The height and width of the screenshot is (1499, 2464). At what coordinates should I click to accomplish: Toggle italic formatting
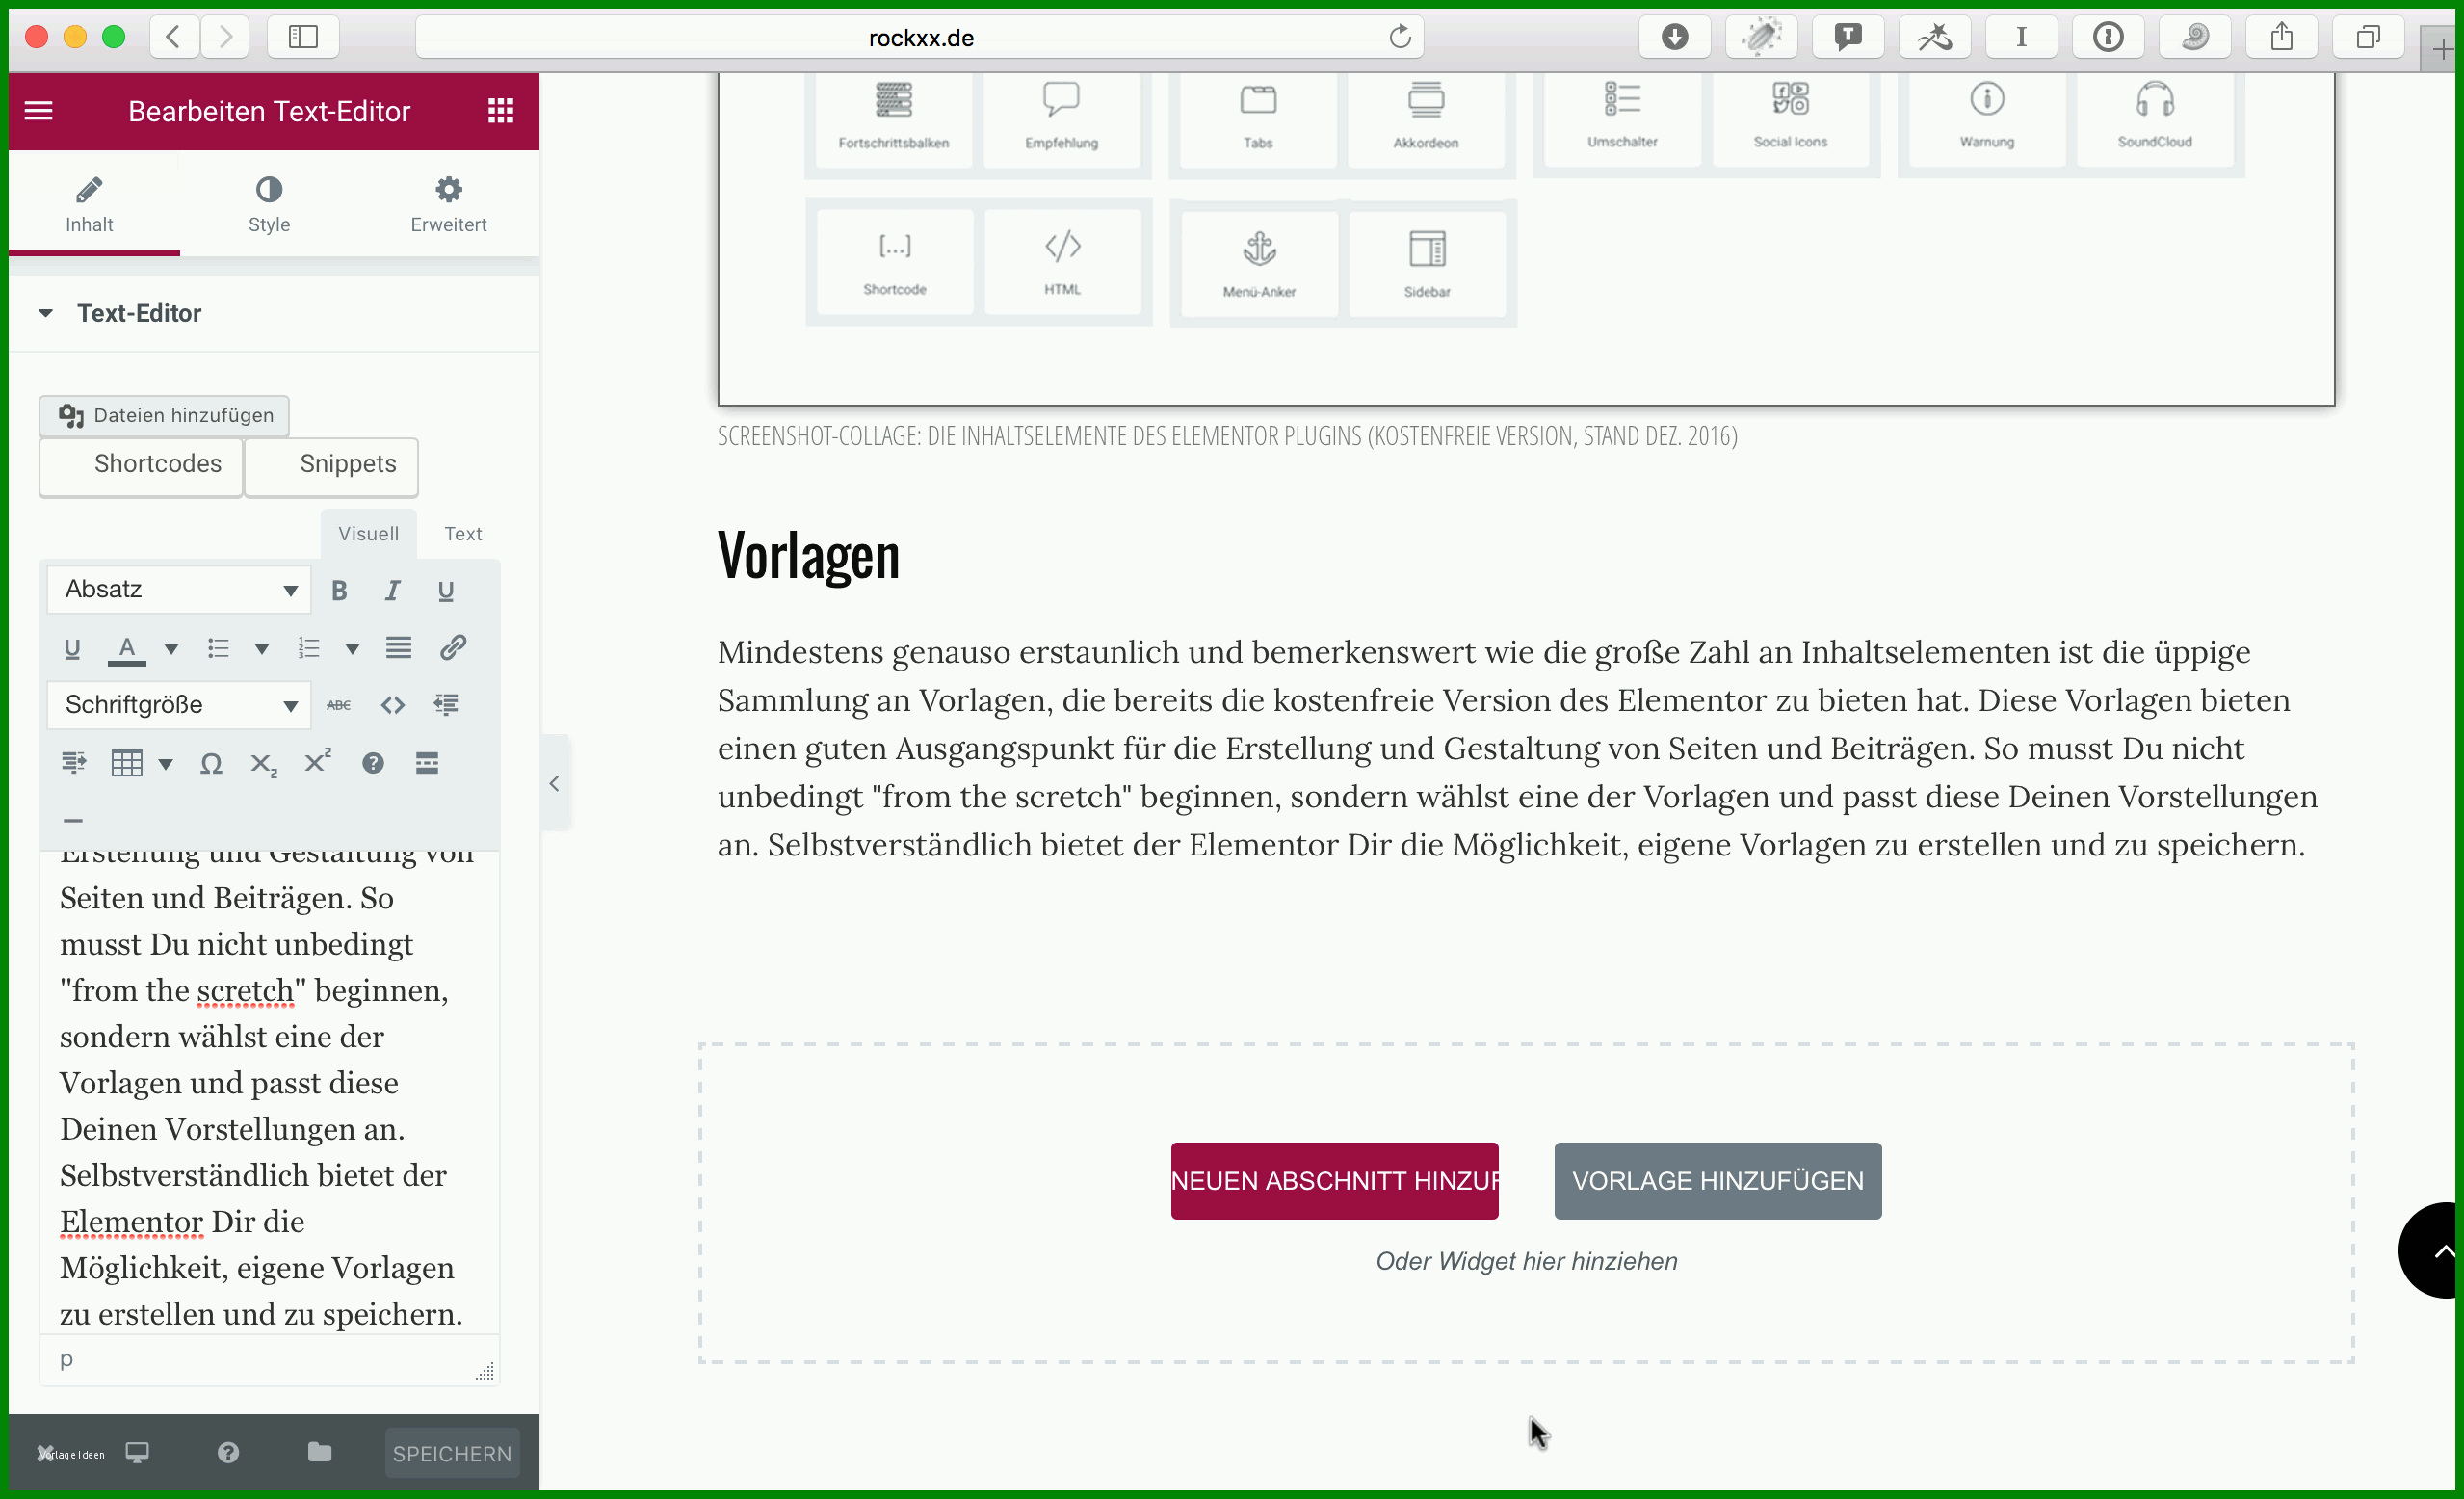point(392,590)
